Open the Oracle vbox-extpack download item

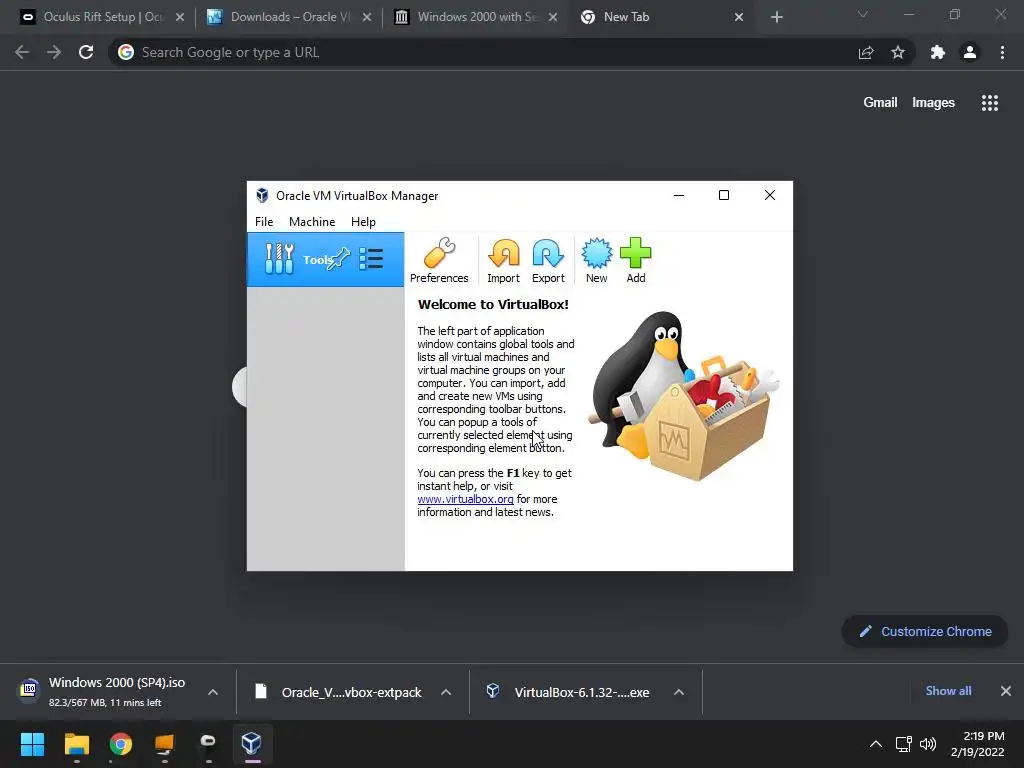tap(338, 692)
